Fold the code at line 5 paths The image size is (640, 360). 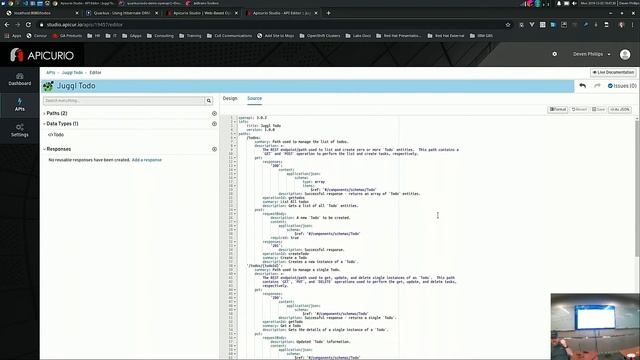(x=235, y=133)
